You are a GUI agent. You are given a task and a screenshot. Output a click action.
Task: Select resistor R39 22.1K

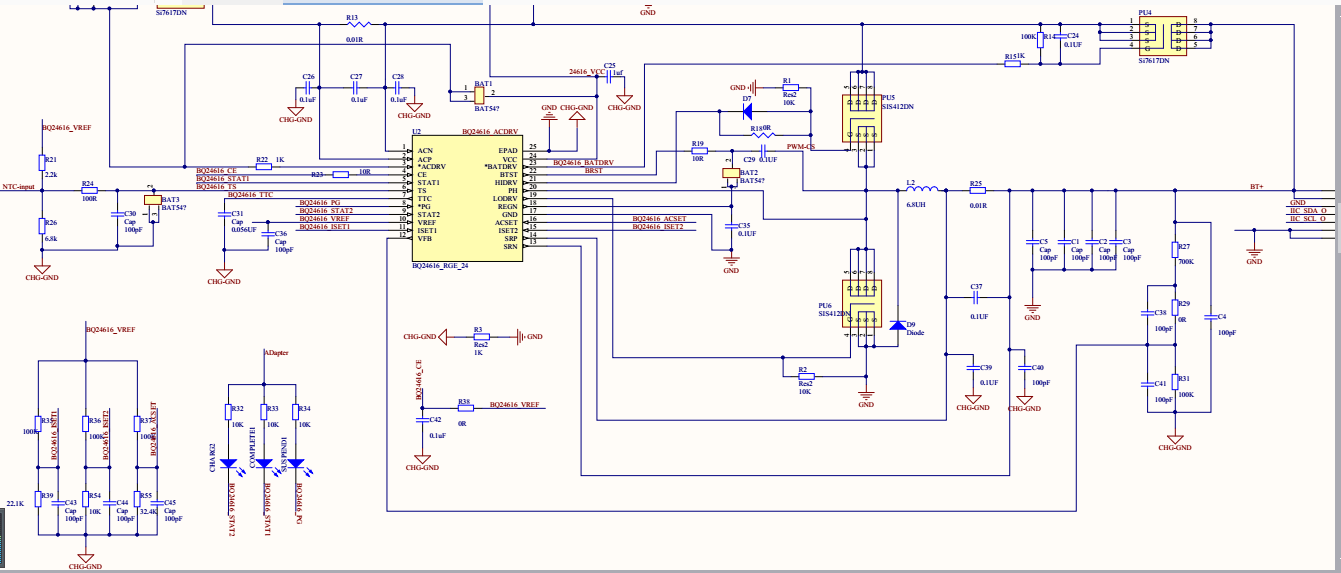pos(37,499)
